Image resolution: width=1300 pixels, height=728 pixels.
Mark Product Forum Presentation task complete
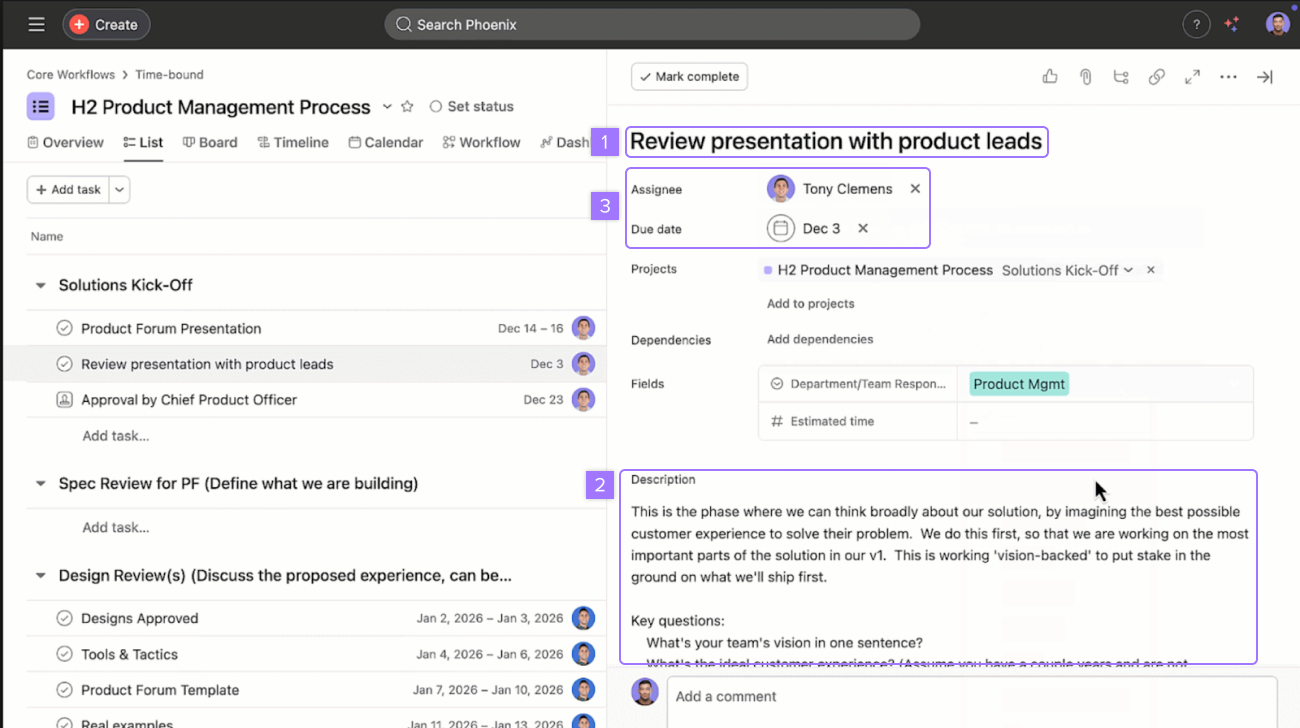[64, 328]
